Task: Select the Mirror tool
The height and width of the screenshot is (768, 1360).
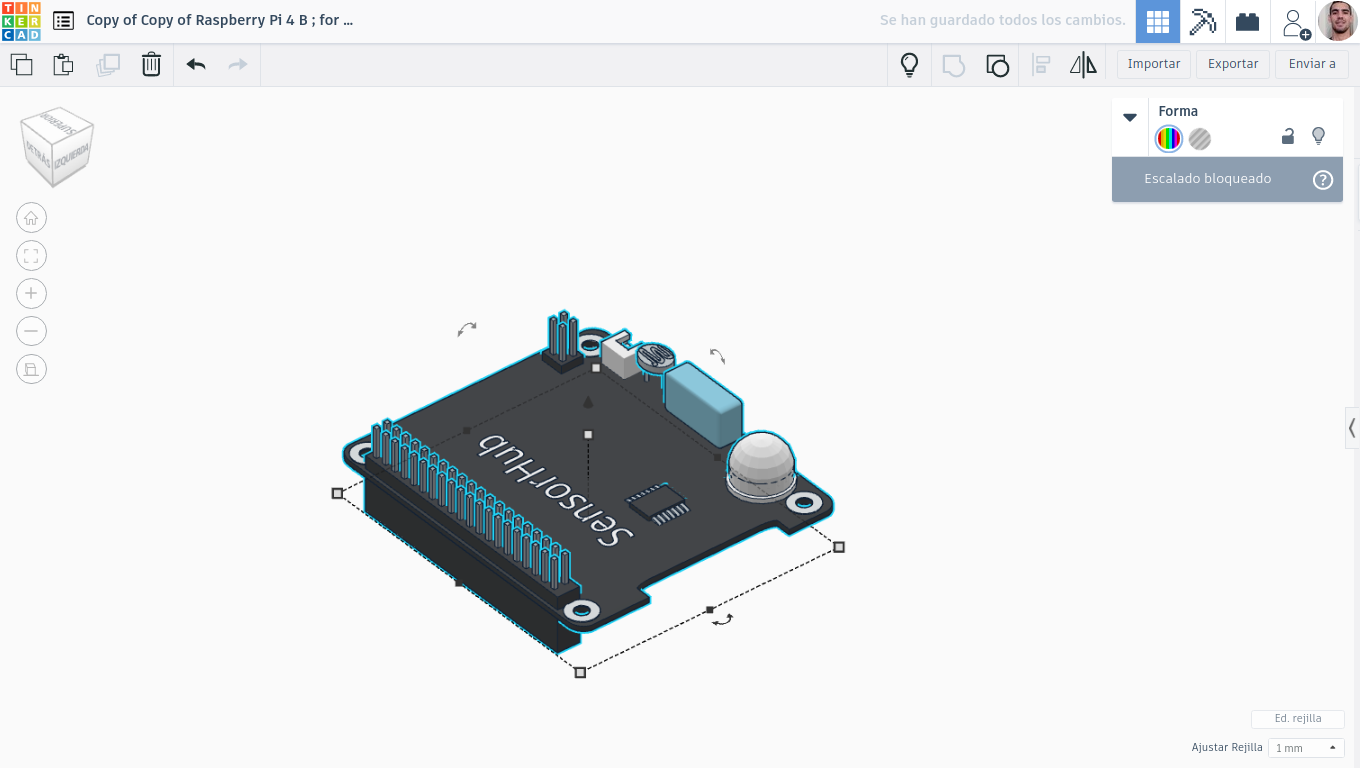Action: pyautogui.click(x=1083, y=65)
